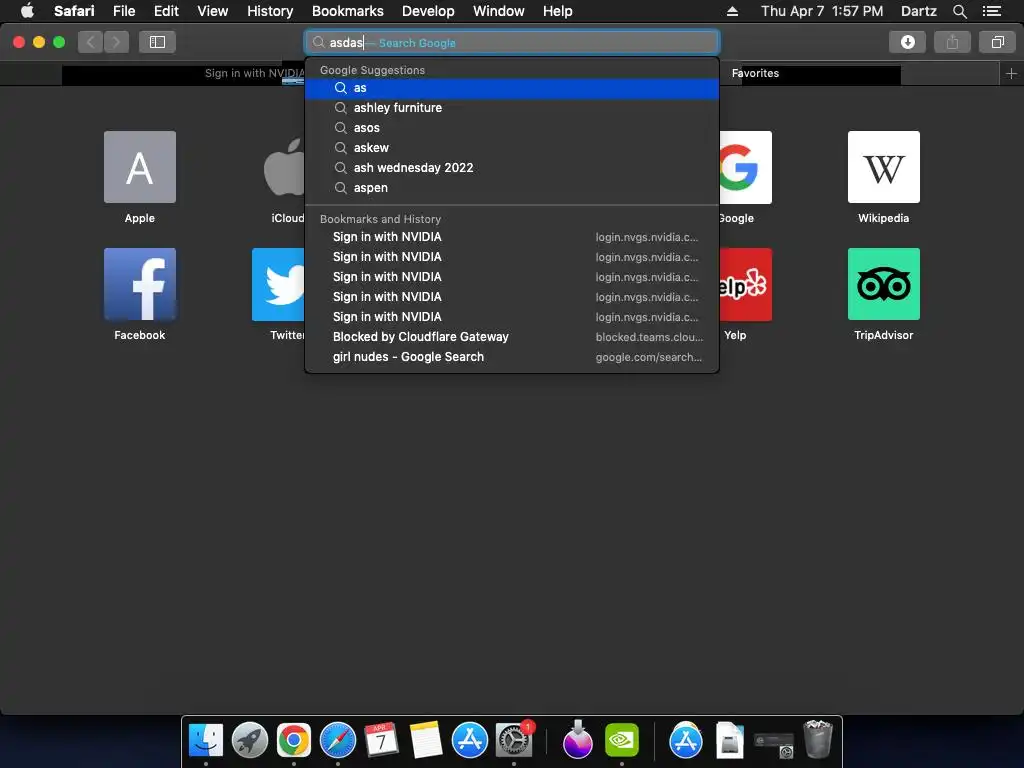Open the Wikipedia favorite tile
1024x768 pixels.
coord(884,167)
